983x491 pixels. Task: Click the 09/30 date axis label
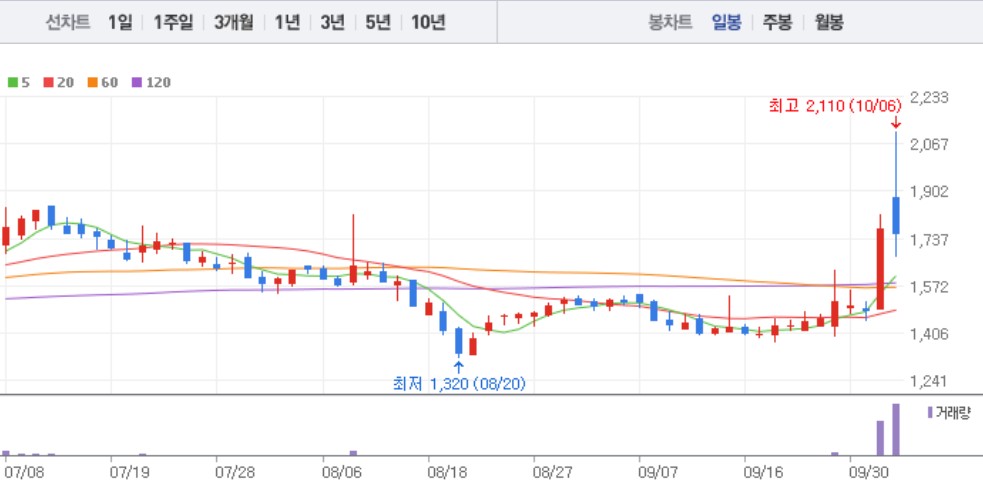pos(867,472)
